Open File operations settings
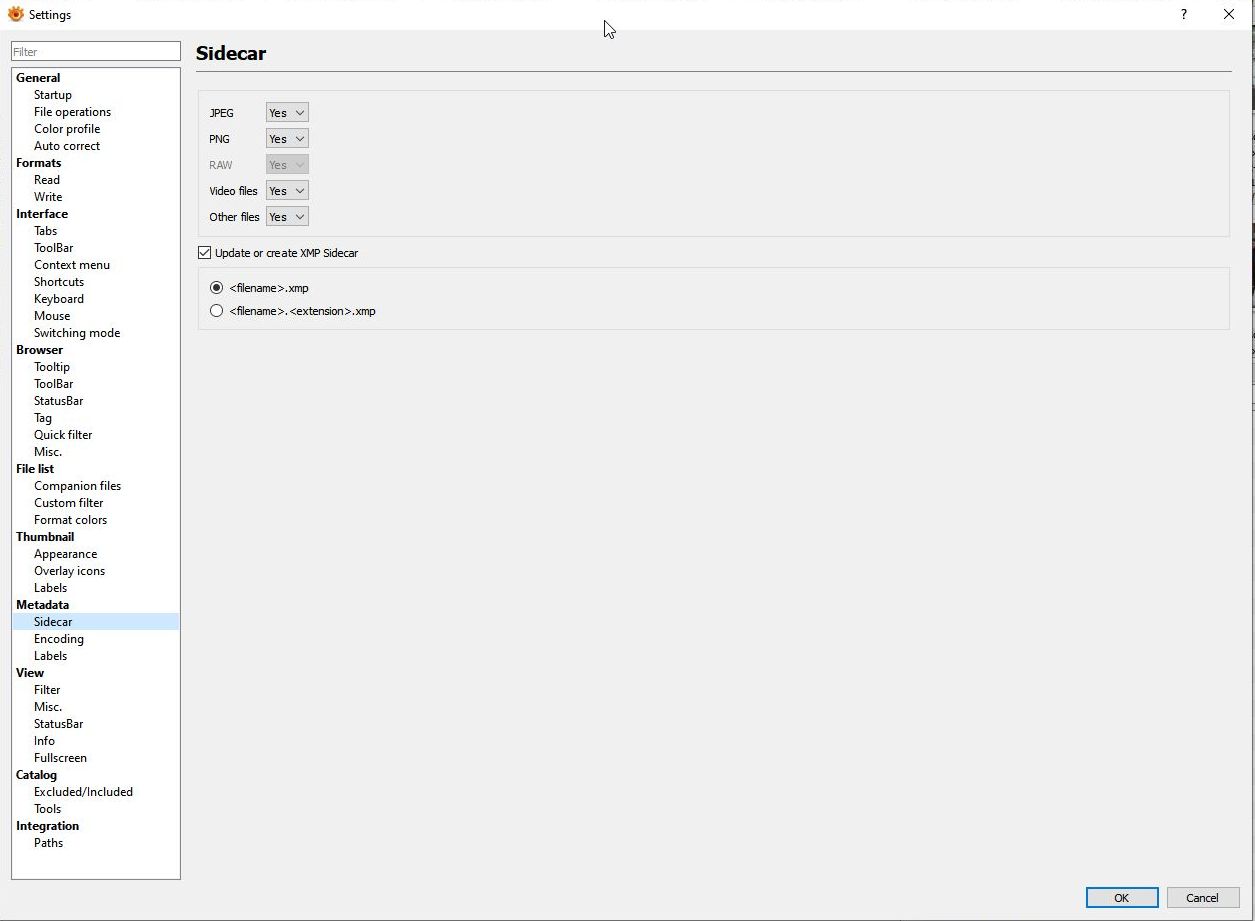Image resolution: width=1255 pixels, height=921 pixels. (72, 112)
